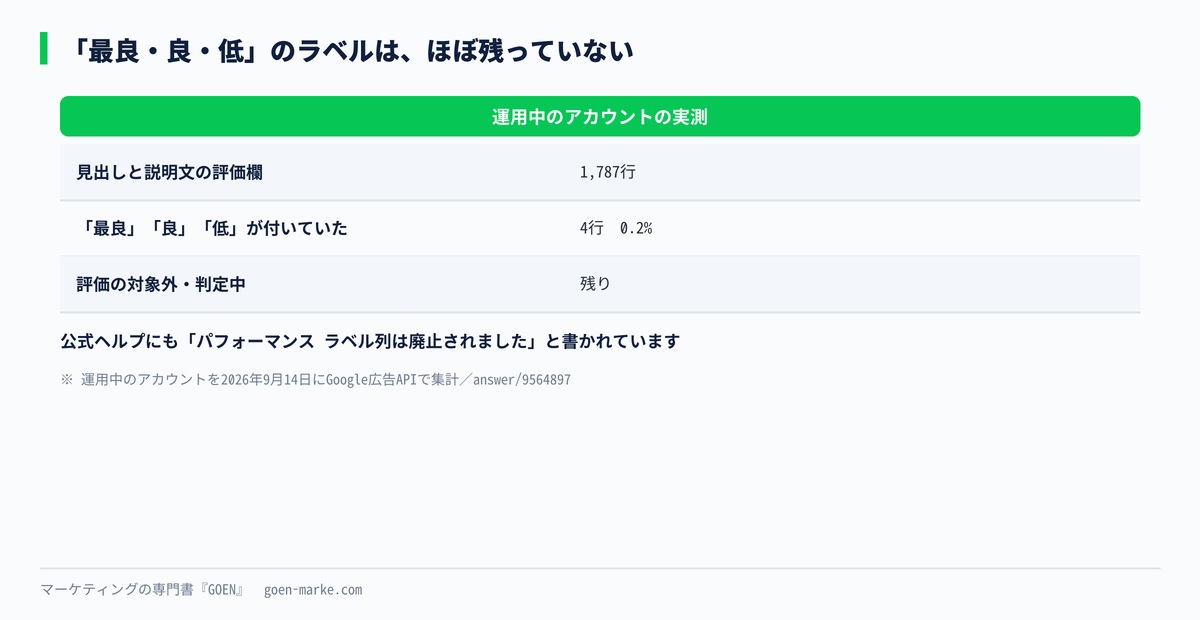Image resolution: width=1200 pixels, height=620 pixels.
Task: Select the row label 見出しと説明文の評価欄
Action: point(170,172)
